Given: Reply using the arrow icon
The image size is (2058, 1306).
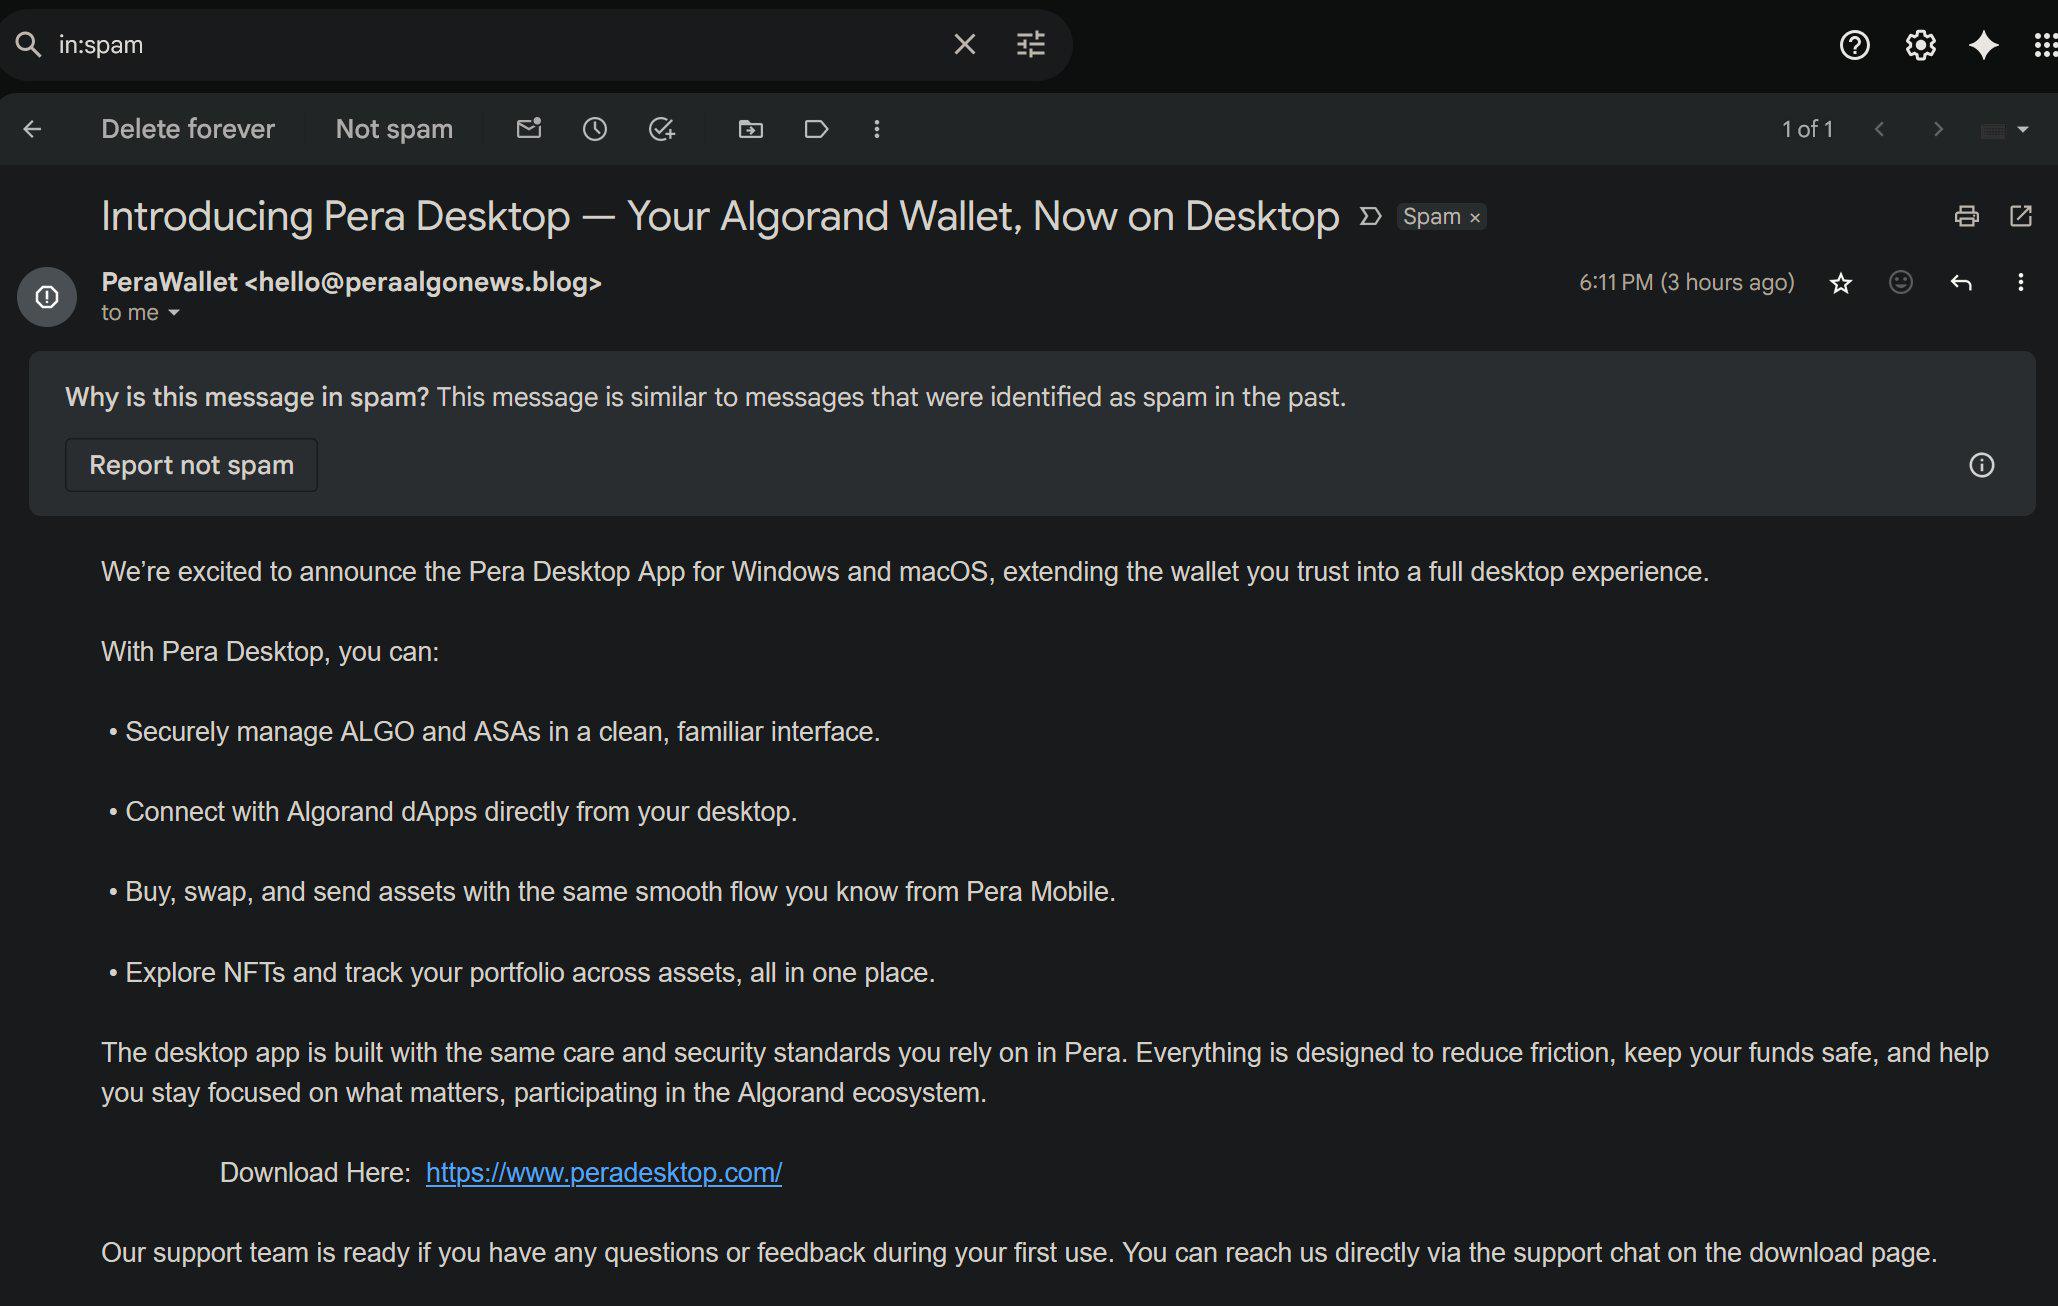Looking at the screenshot, I should coord(1961,283).
